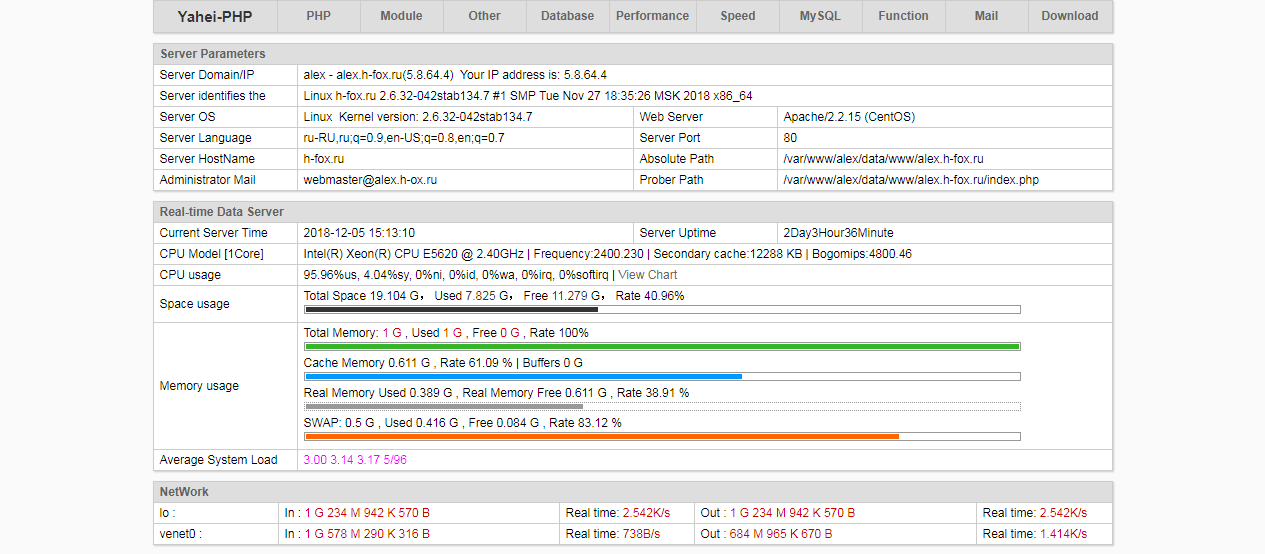Open the Module navigation tab

pyautogui.click(x=401, y=16)
